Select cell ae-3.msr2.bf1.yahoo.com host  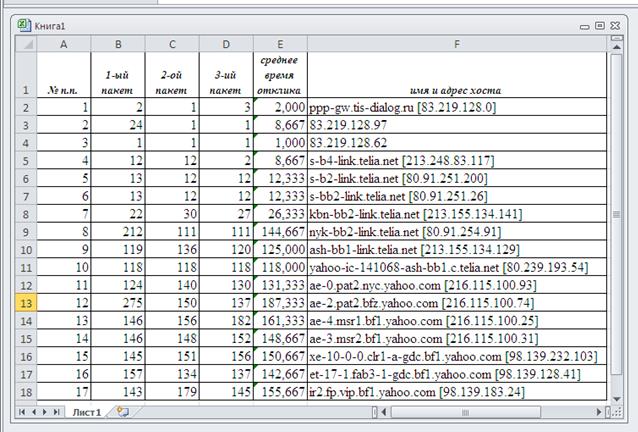point(457,338)
